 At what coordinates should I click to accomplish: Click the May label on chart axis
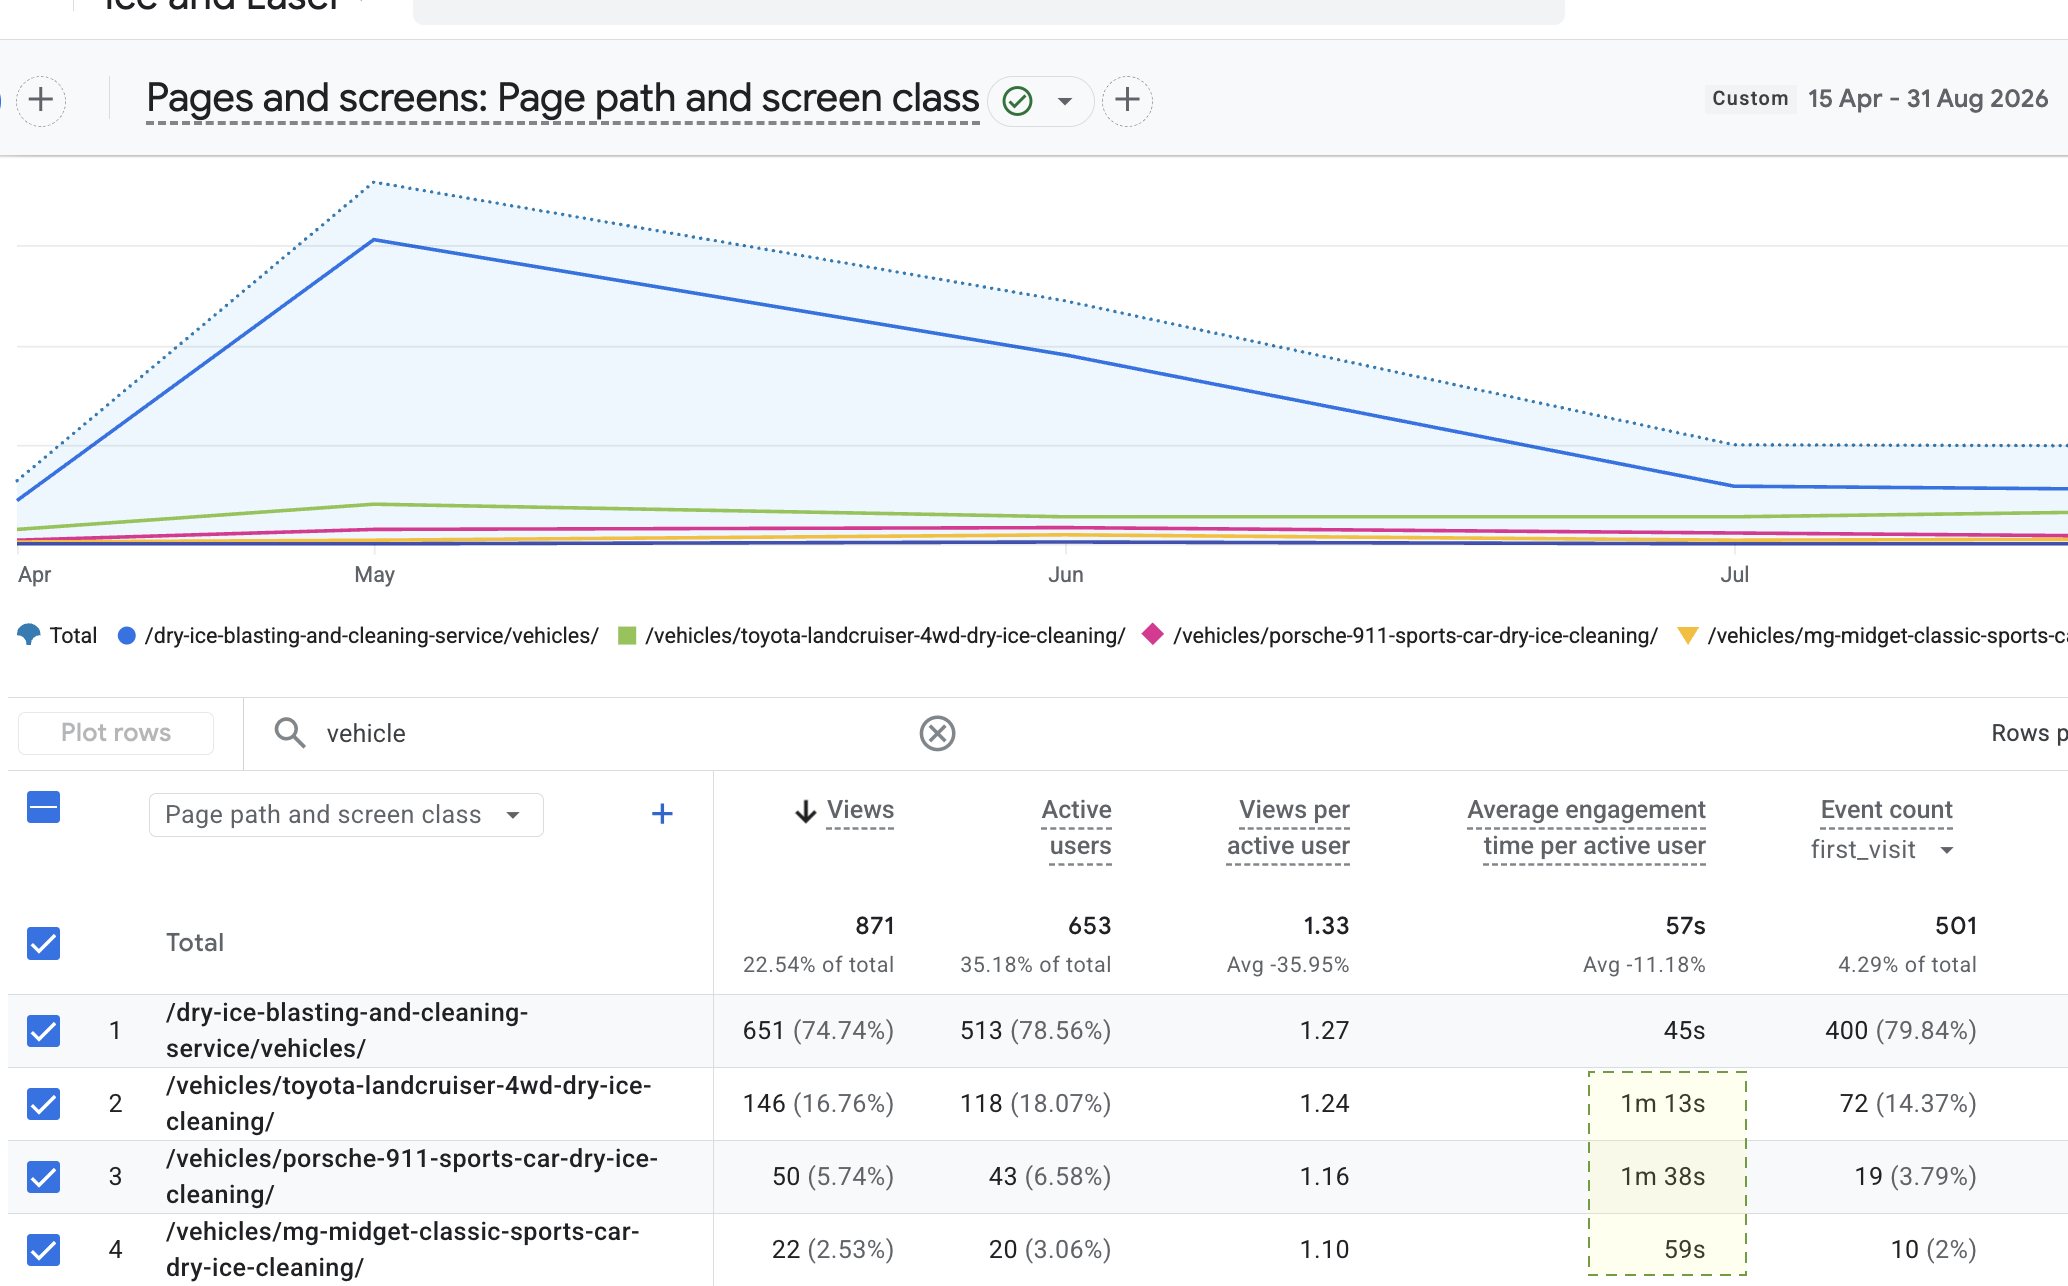[374, 574]
